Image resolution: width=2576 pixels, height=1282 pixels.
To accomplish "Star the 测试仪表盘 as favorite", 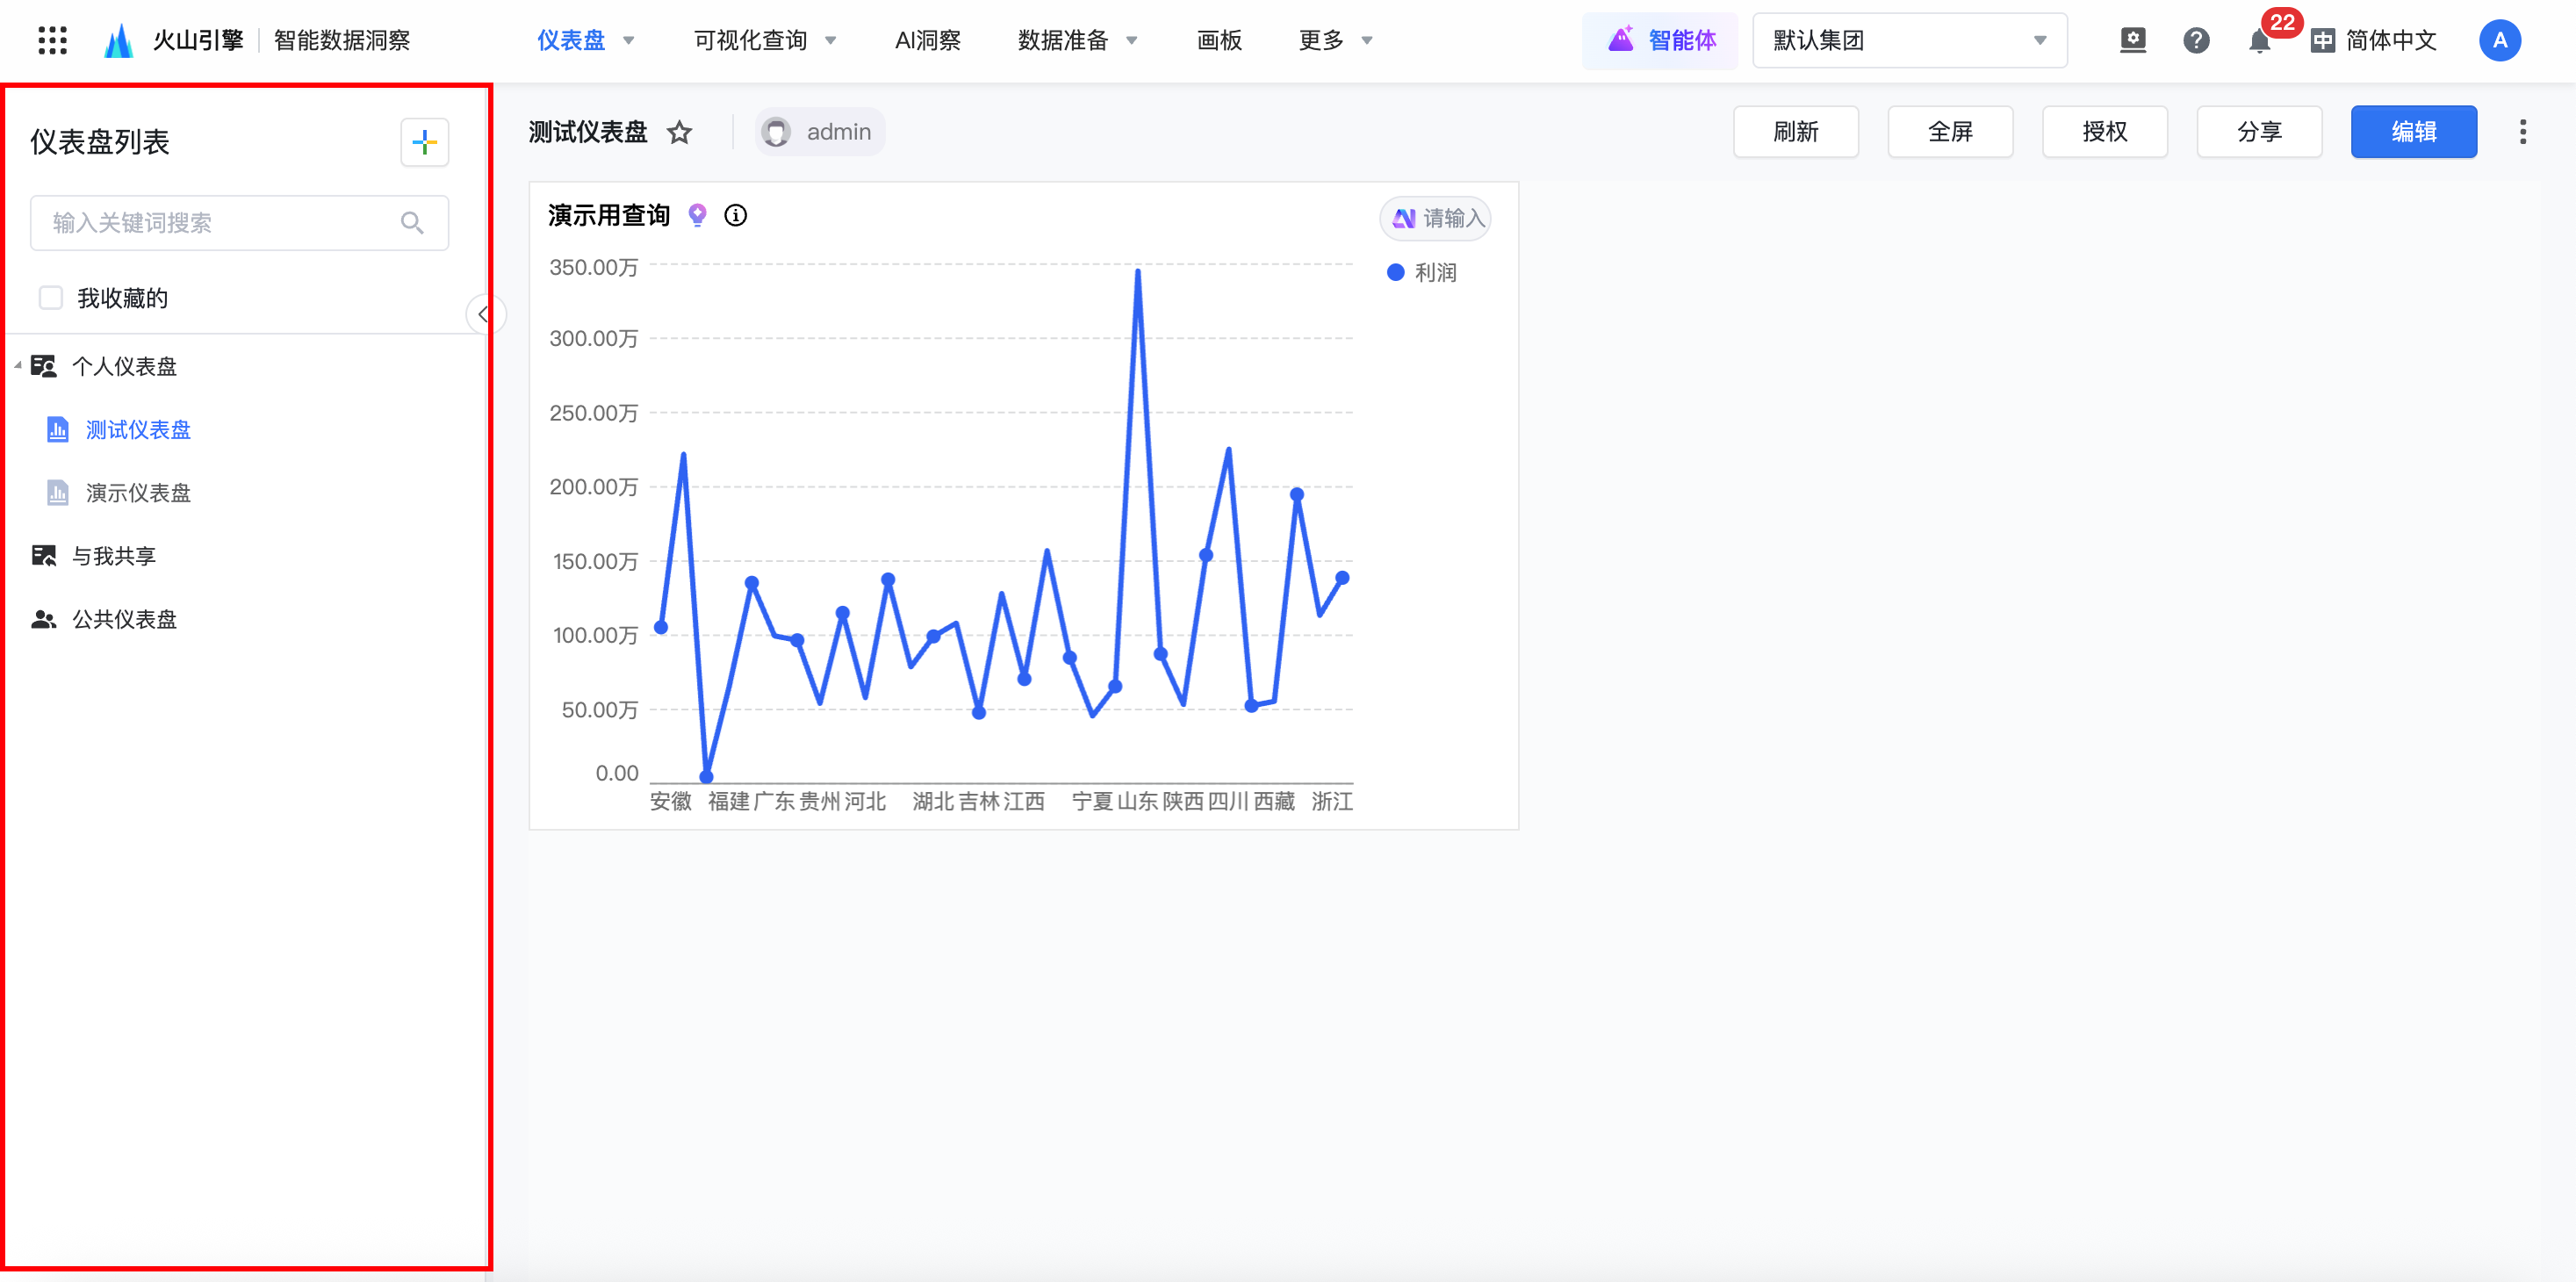I will [680, 132].
